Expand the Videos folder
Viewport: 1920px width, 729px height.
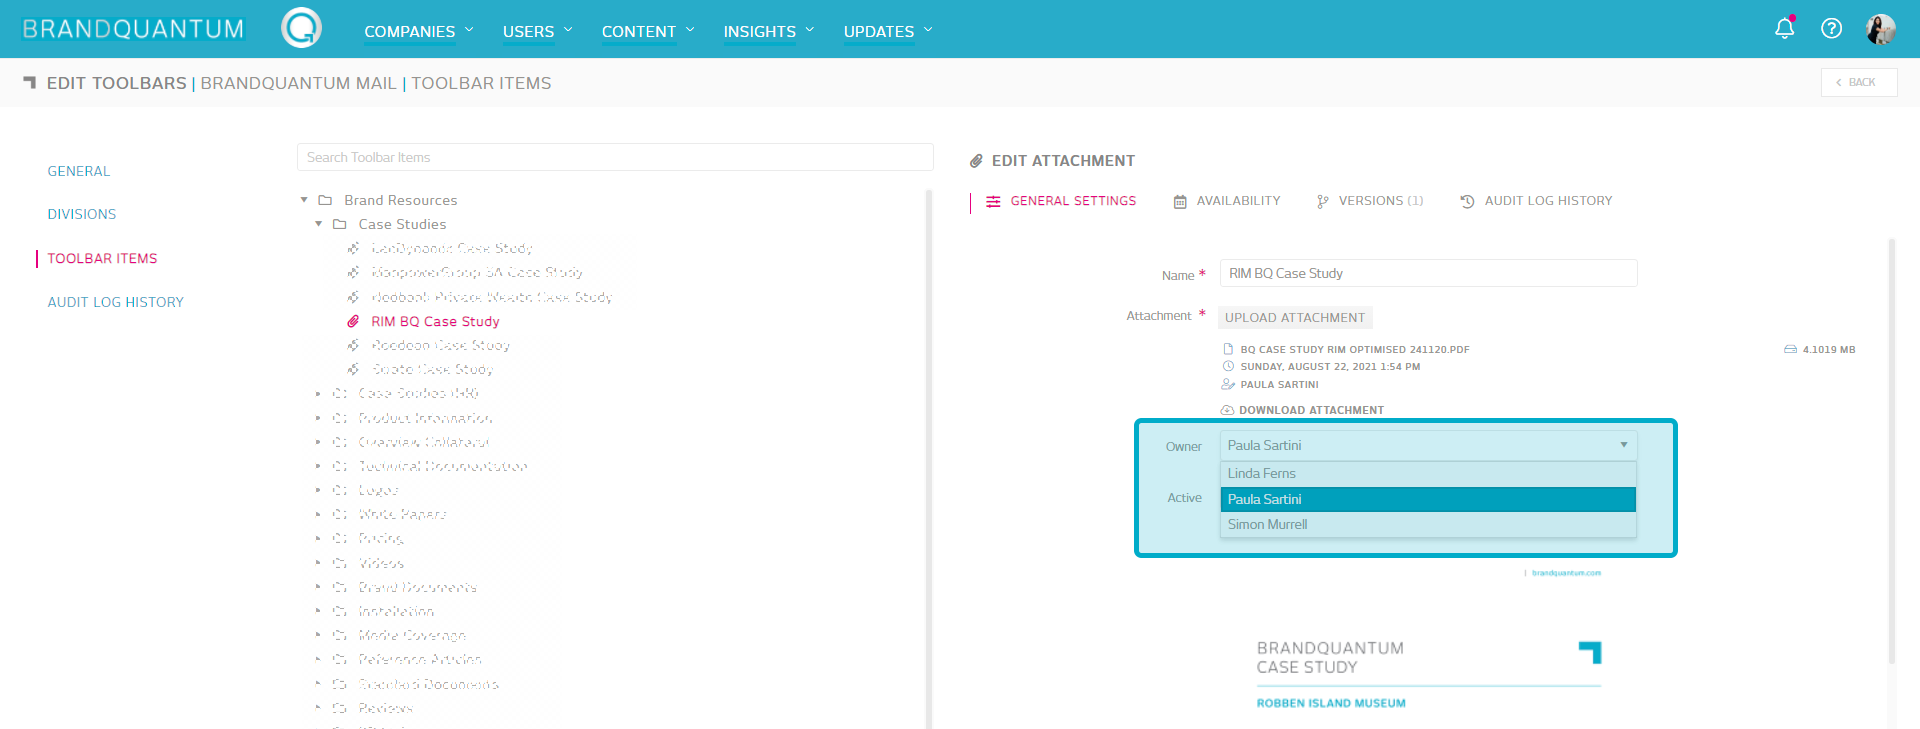319,563
